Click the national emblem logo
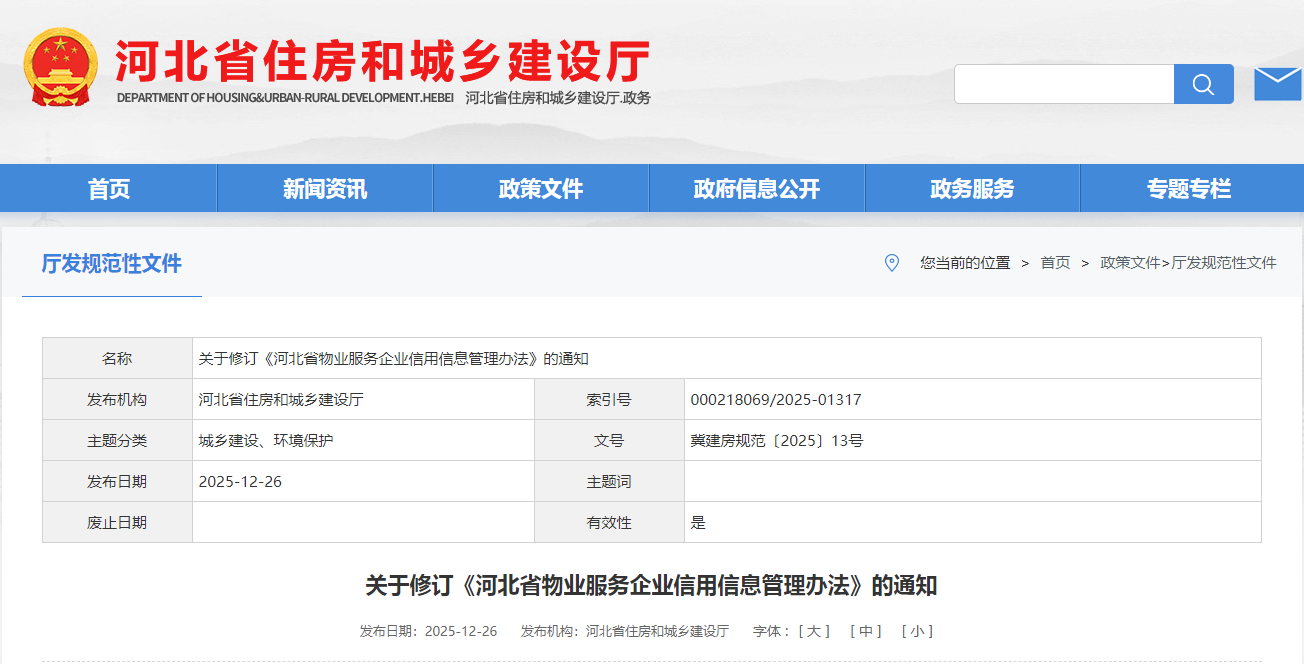The height and width of the screenshot is (664, 1304). point(61,67)
